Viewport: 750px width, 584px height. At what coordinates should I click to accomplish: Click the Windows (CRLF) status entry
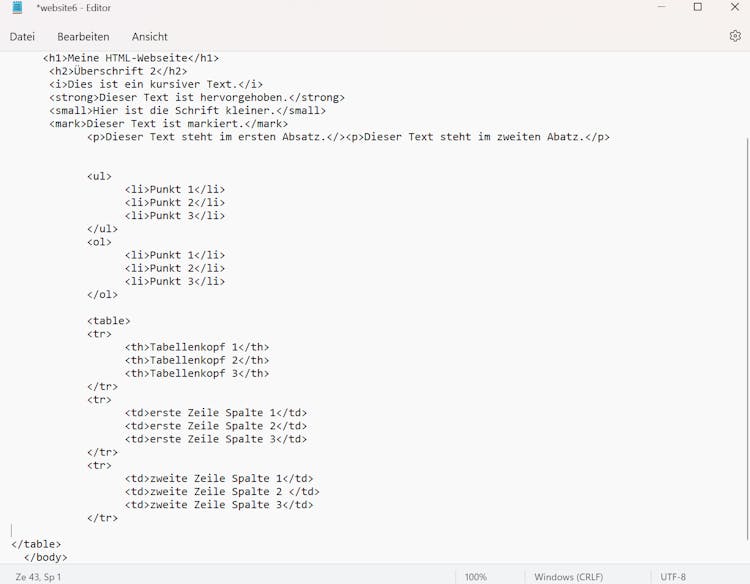pyautogui.click(x=568, y=577)
